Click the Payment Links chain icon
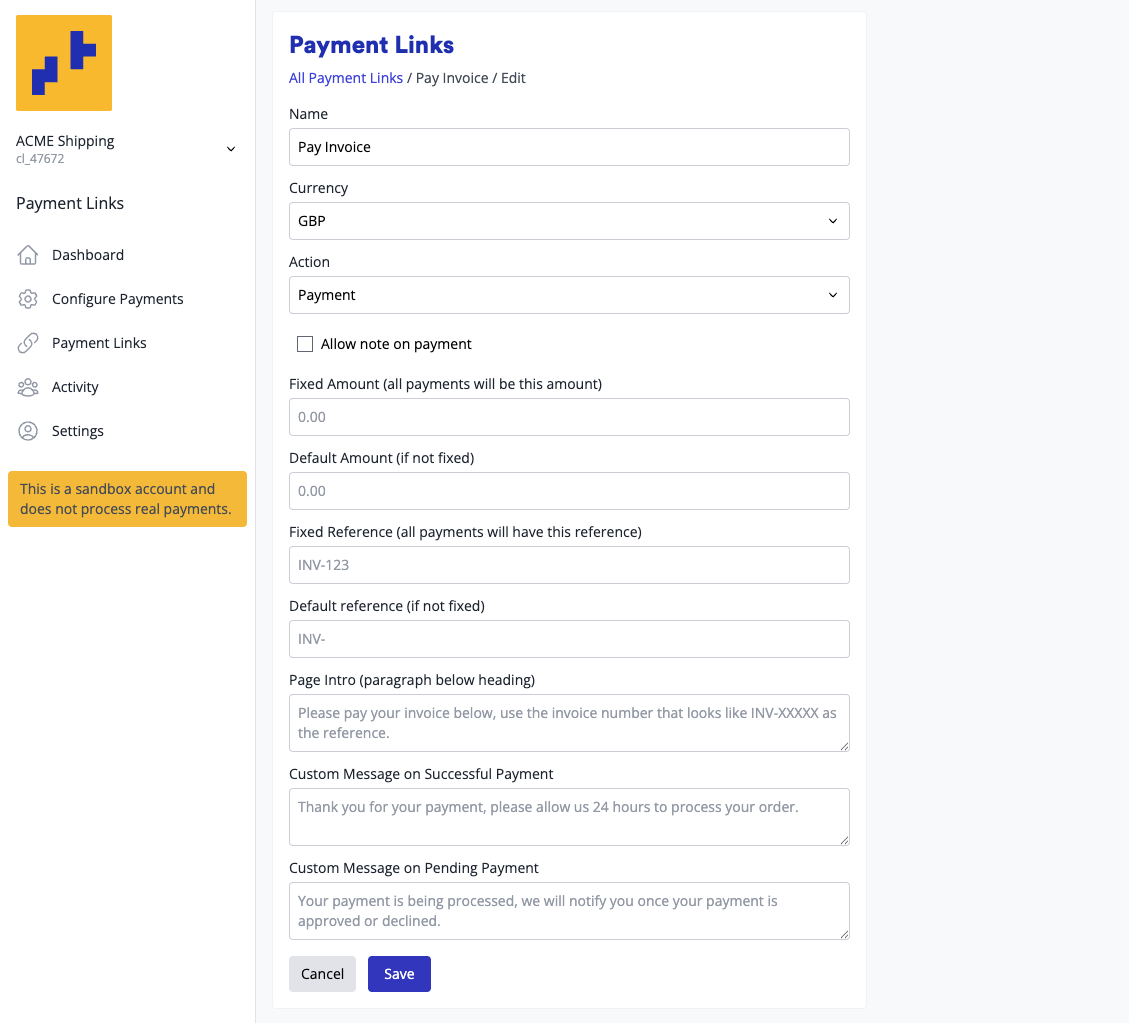 28,343
